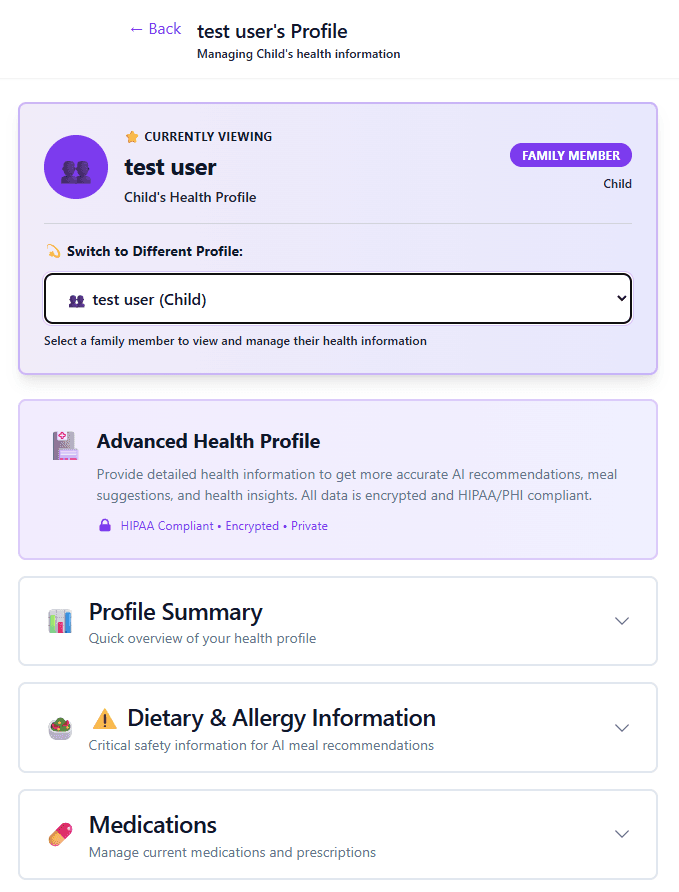Expand the Profile Summary section

tap(622, 620)
